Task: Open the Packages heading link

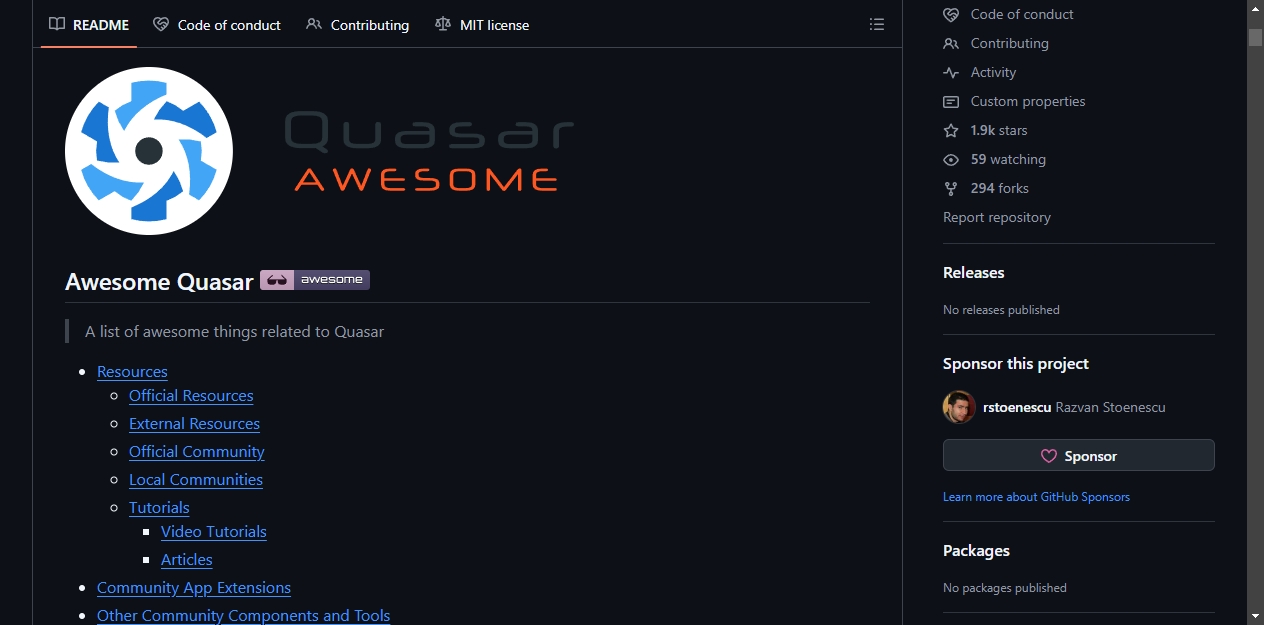Action: 976,551
